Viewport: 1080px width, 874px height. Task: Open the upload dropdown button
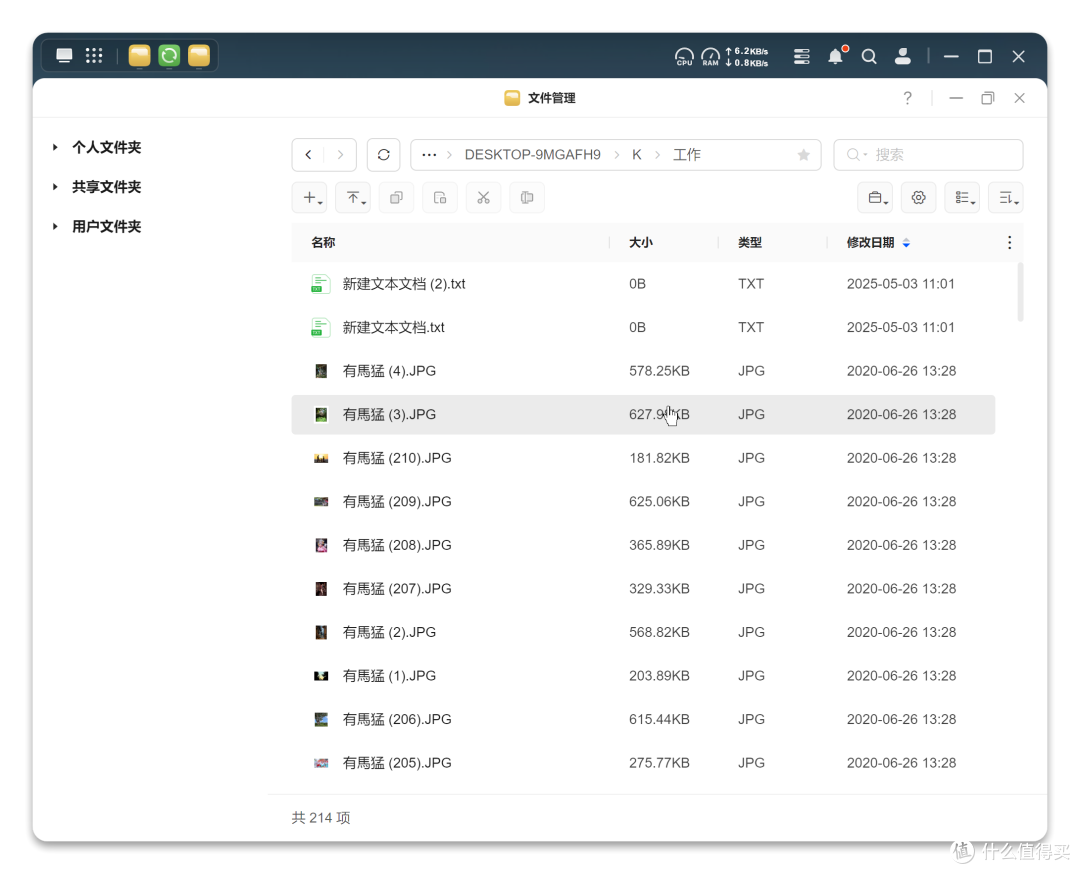tap(353, 198)
